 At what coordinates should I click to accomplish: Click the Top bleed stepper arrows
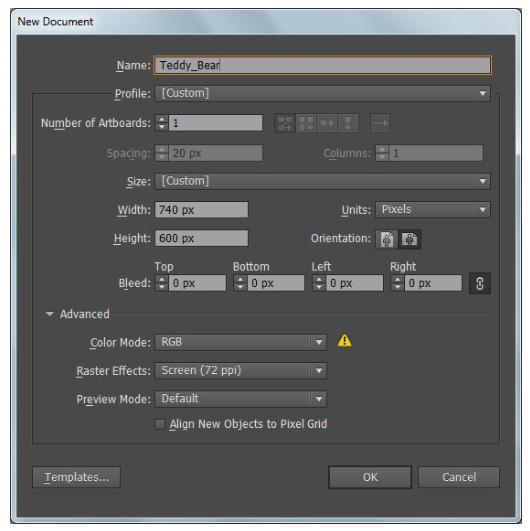click(x=162, y=283)
